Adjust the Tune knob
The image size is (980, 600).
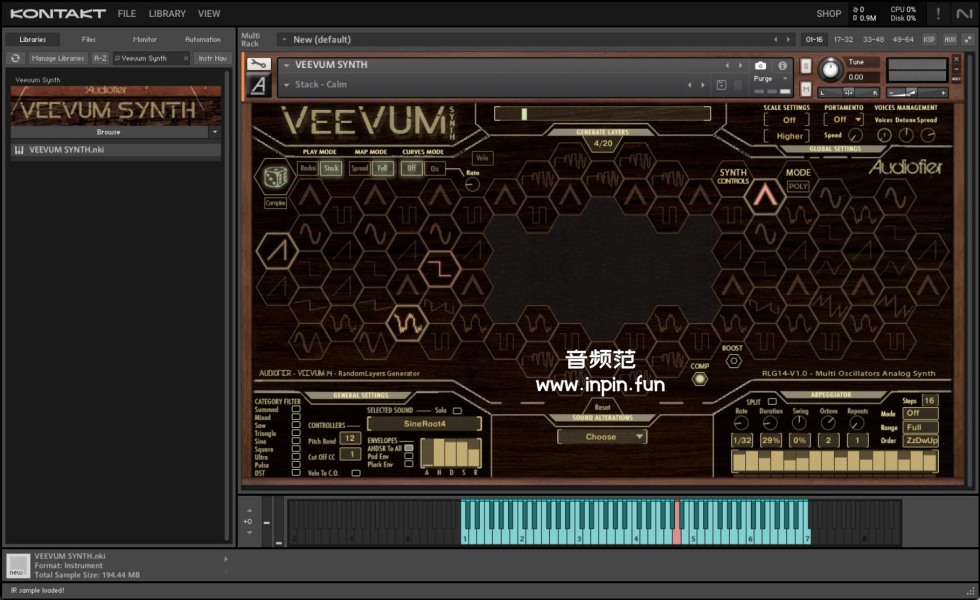point(830,69)
